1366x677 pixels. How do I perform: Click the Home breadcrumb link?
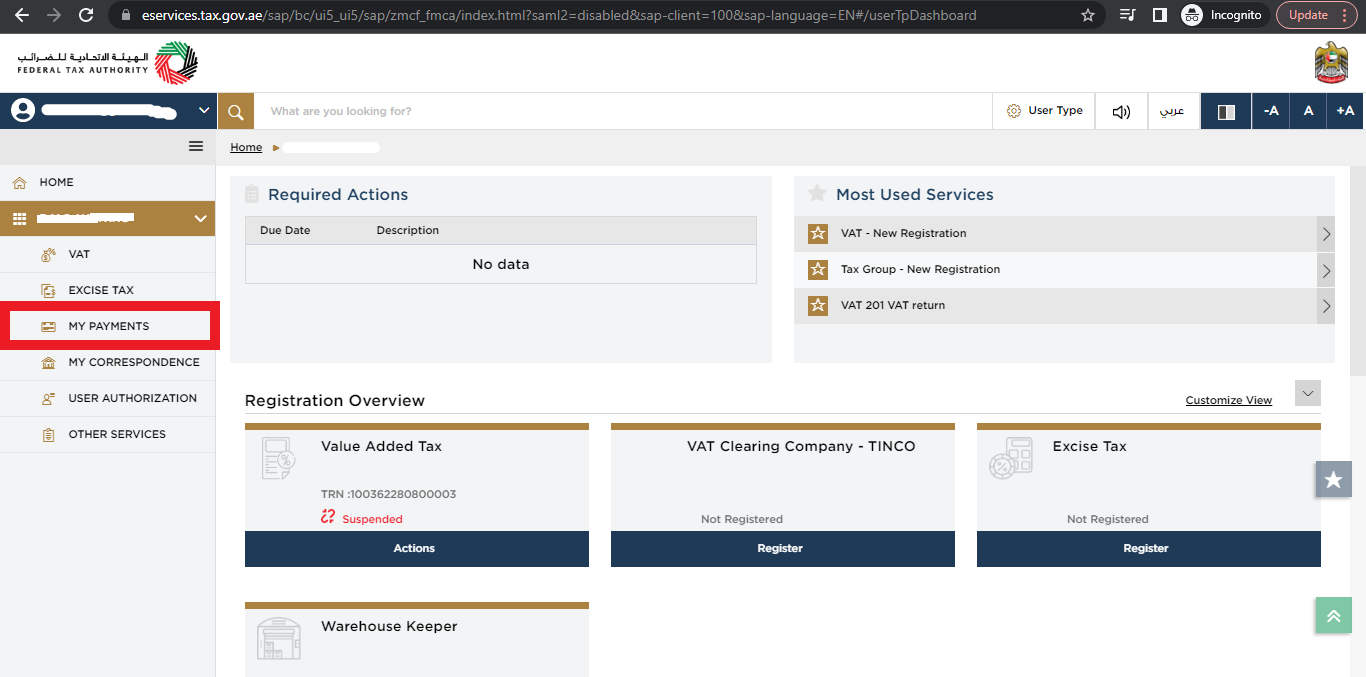246,147
